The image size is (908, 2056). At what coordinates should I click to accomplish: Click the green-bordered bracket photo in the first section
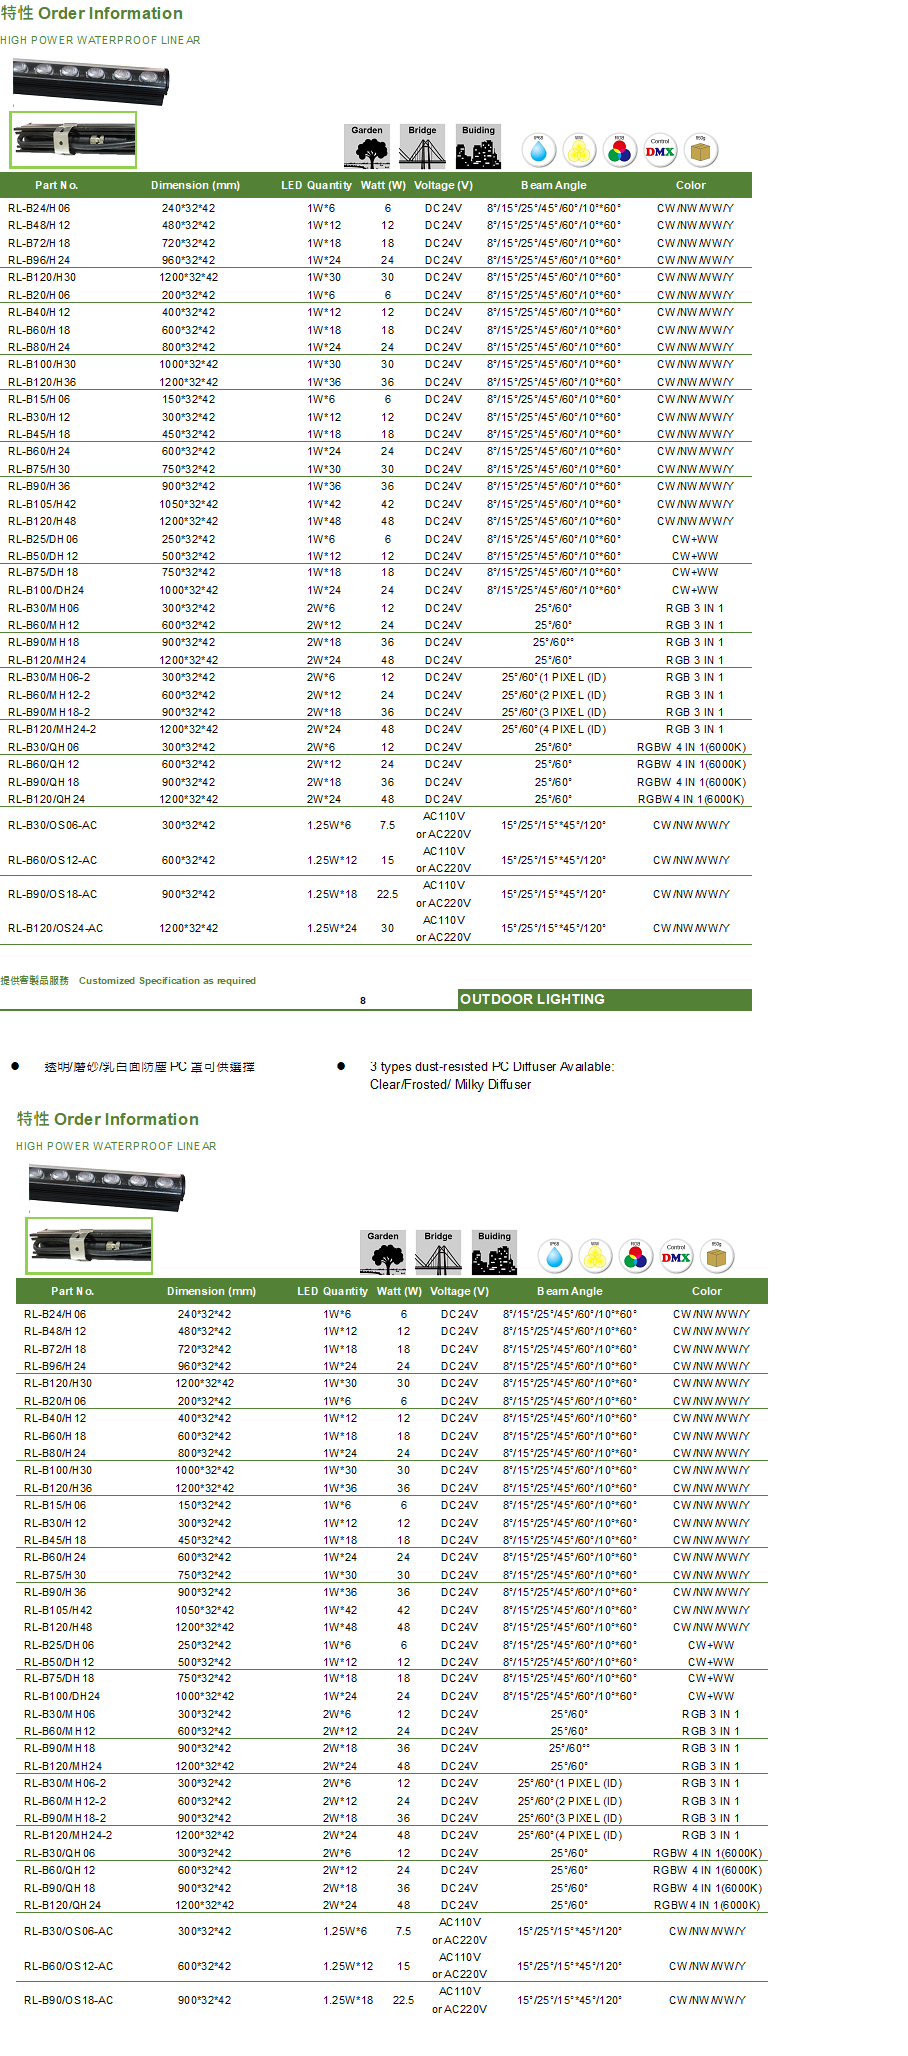click(73, 140)
